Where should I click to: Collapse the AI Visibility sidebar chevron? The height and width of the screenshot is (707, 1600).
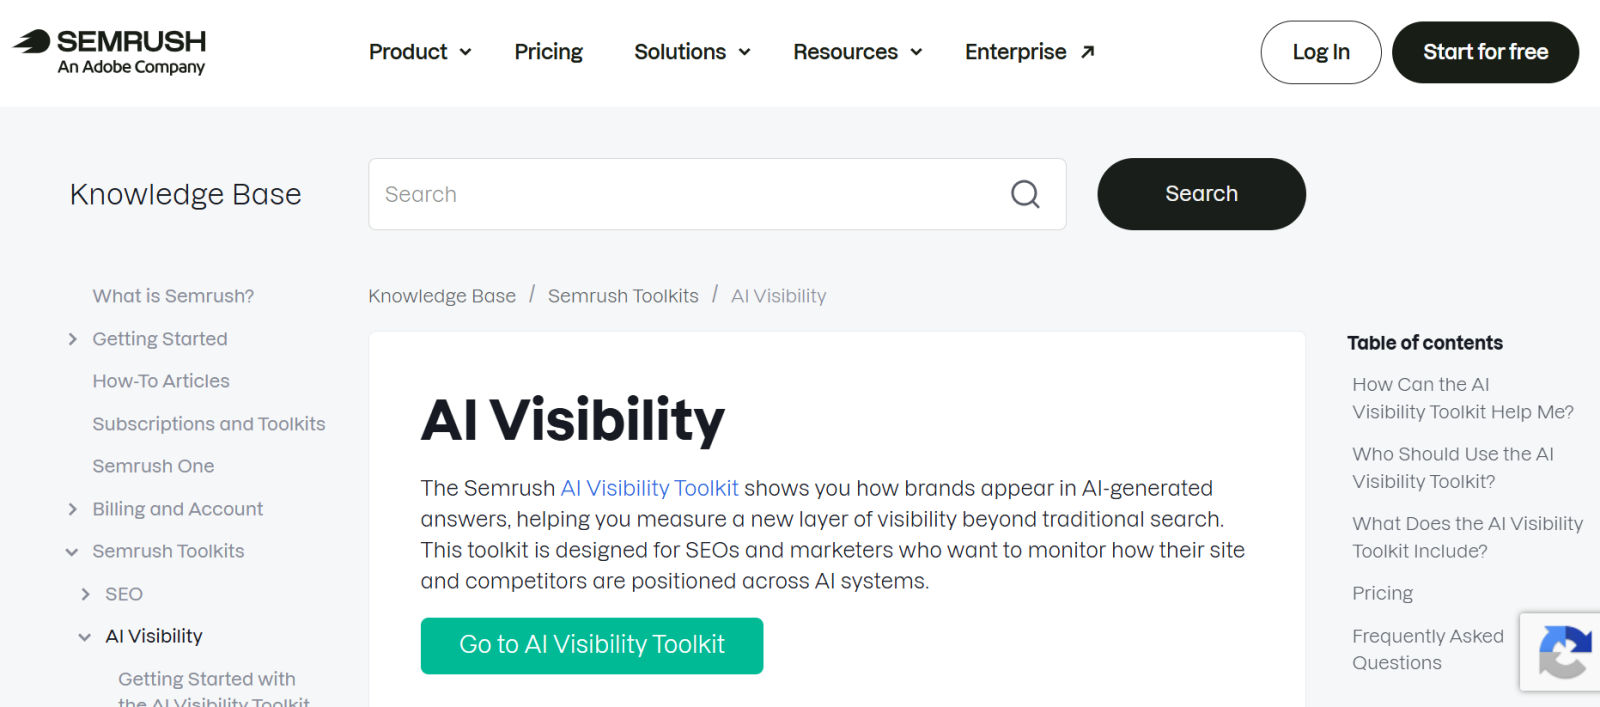coord(85,637)
